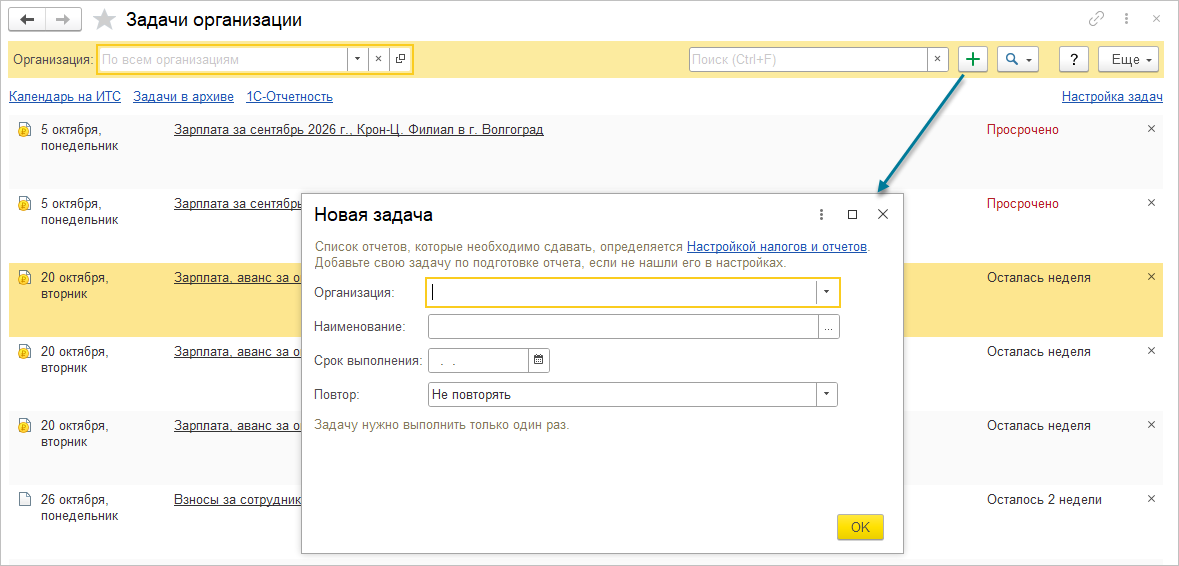
Task: Dismiss the Волгоград salary task with x
Action: point(1150,129)
